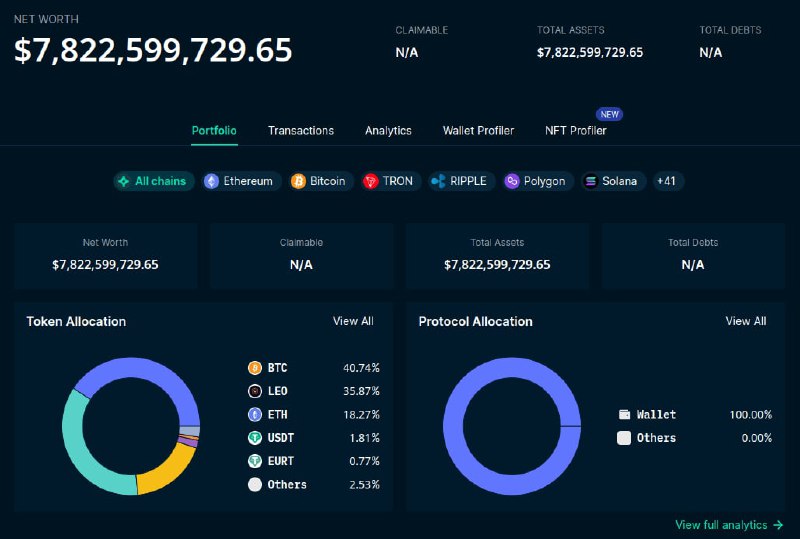Click the Solana chain logo icon
Image resolution: width=800 pixels, height=539 pixels.
point(590,181)
